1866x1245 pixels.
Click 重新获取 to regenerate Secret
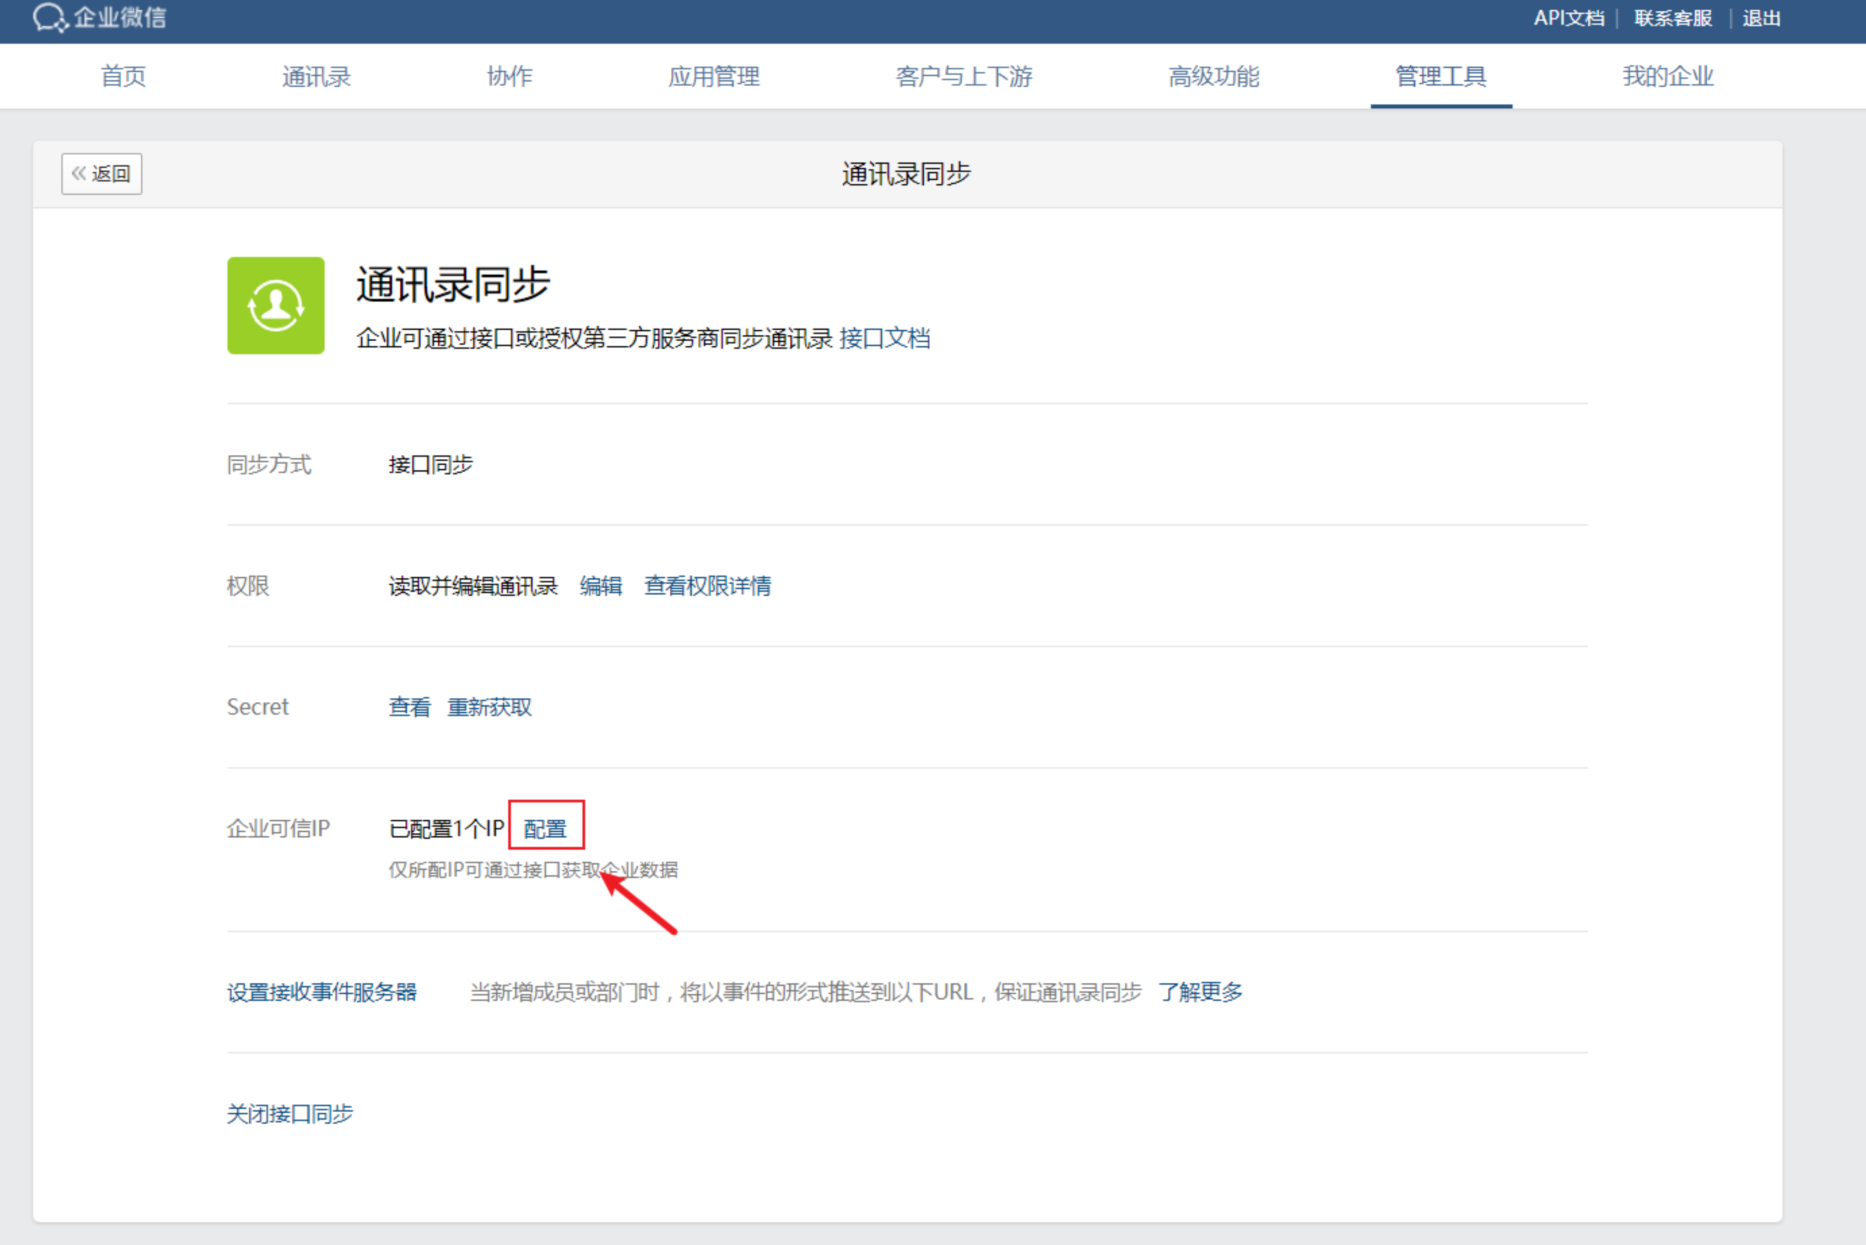489,708
